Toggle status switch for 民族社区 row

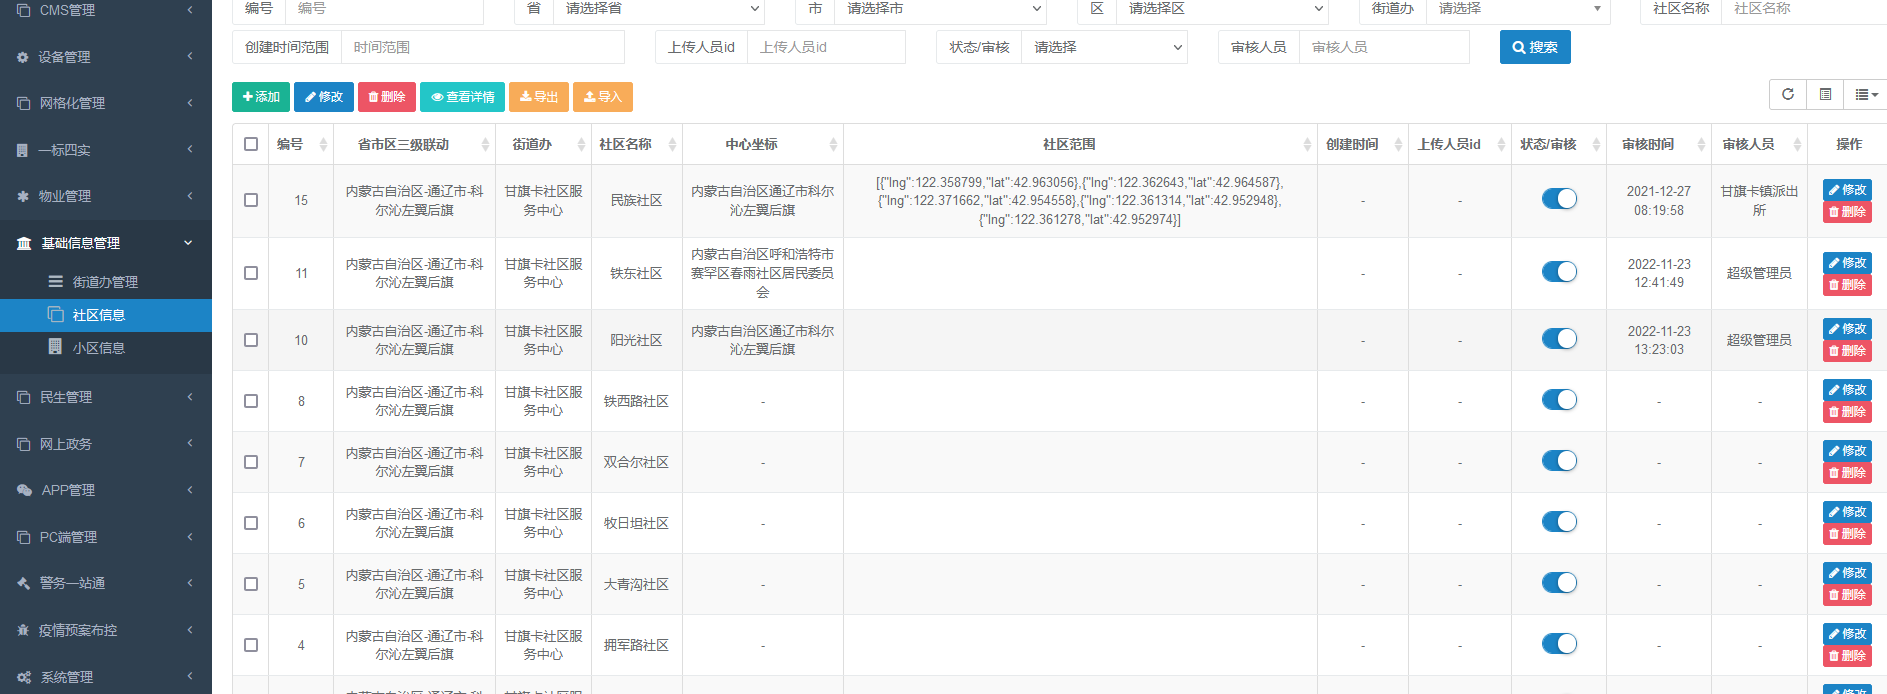[x=1559, y=199]
